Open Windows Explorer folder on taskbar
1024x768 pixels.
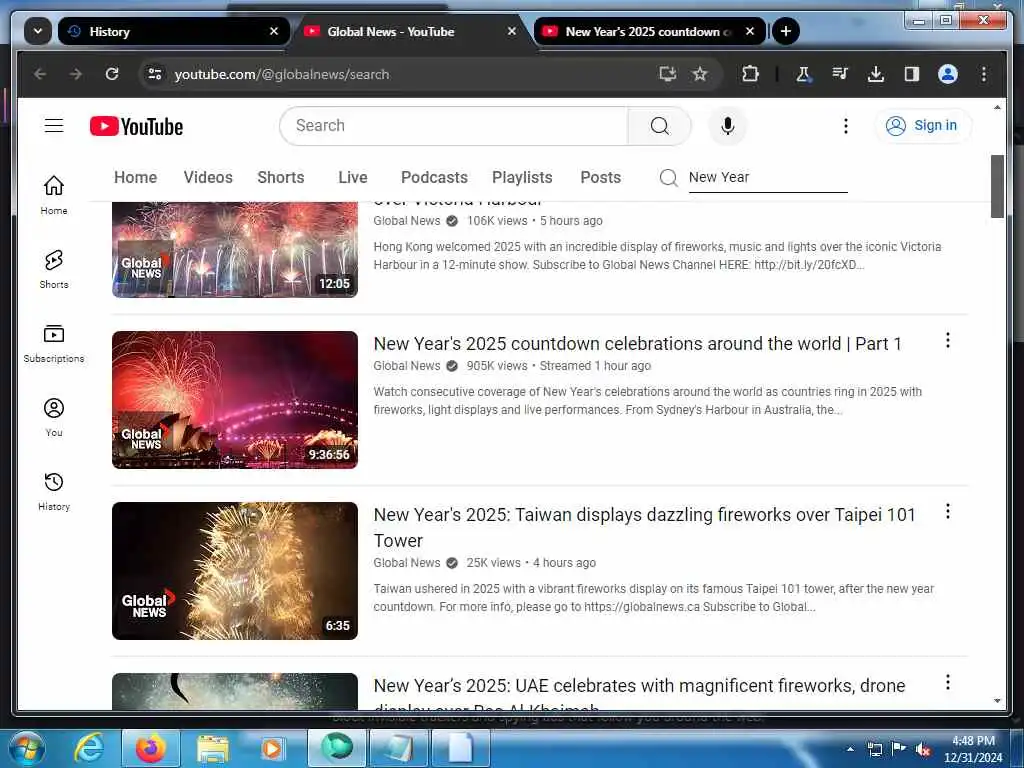(213, 748)
